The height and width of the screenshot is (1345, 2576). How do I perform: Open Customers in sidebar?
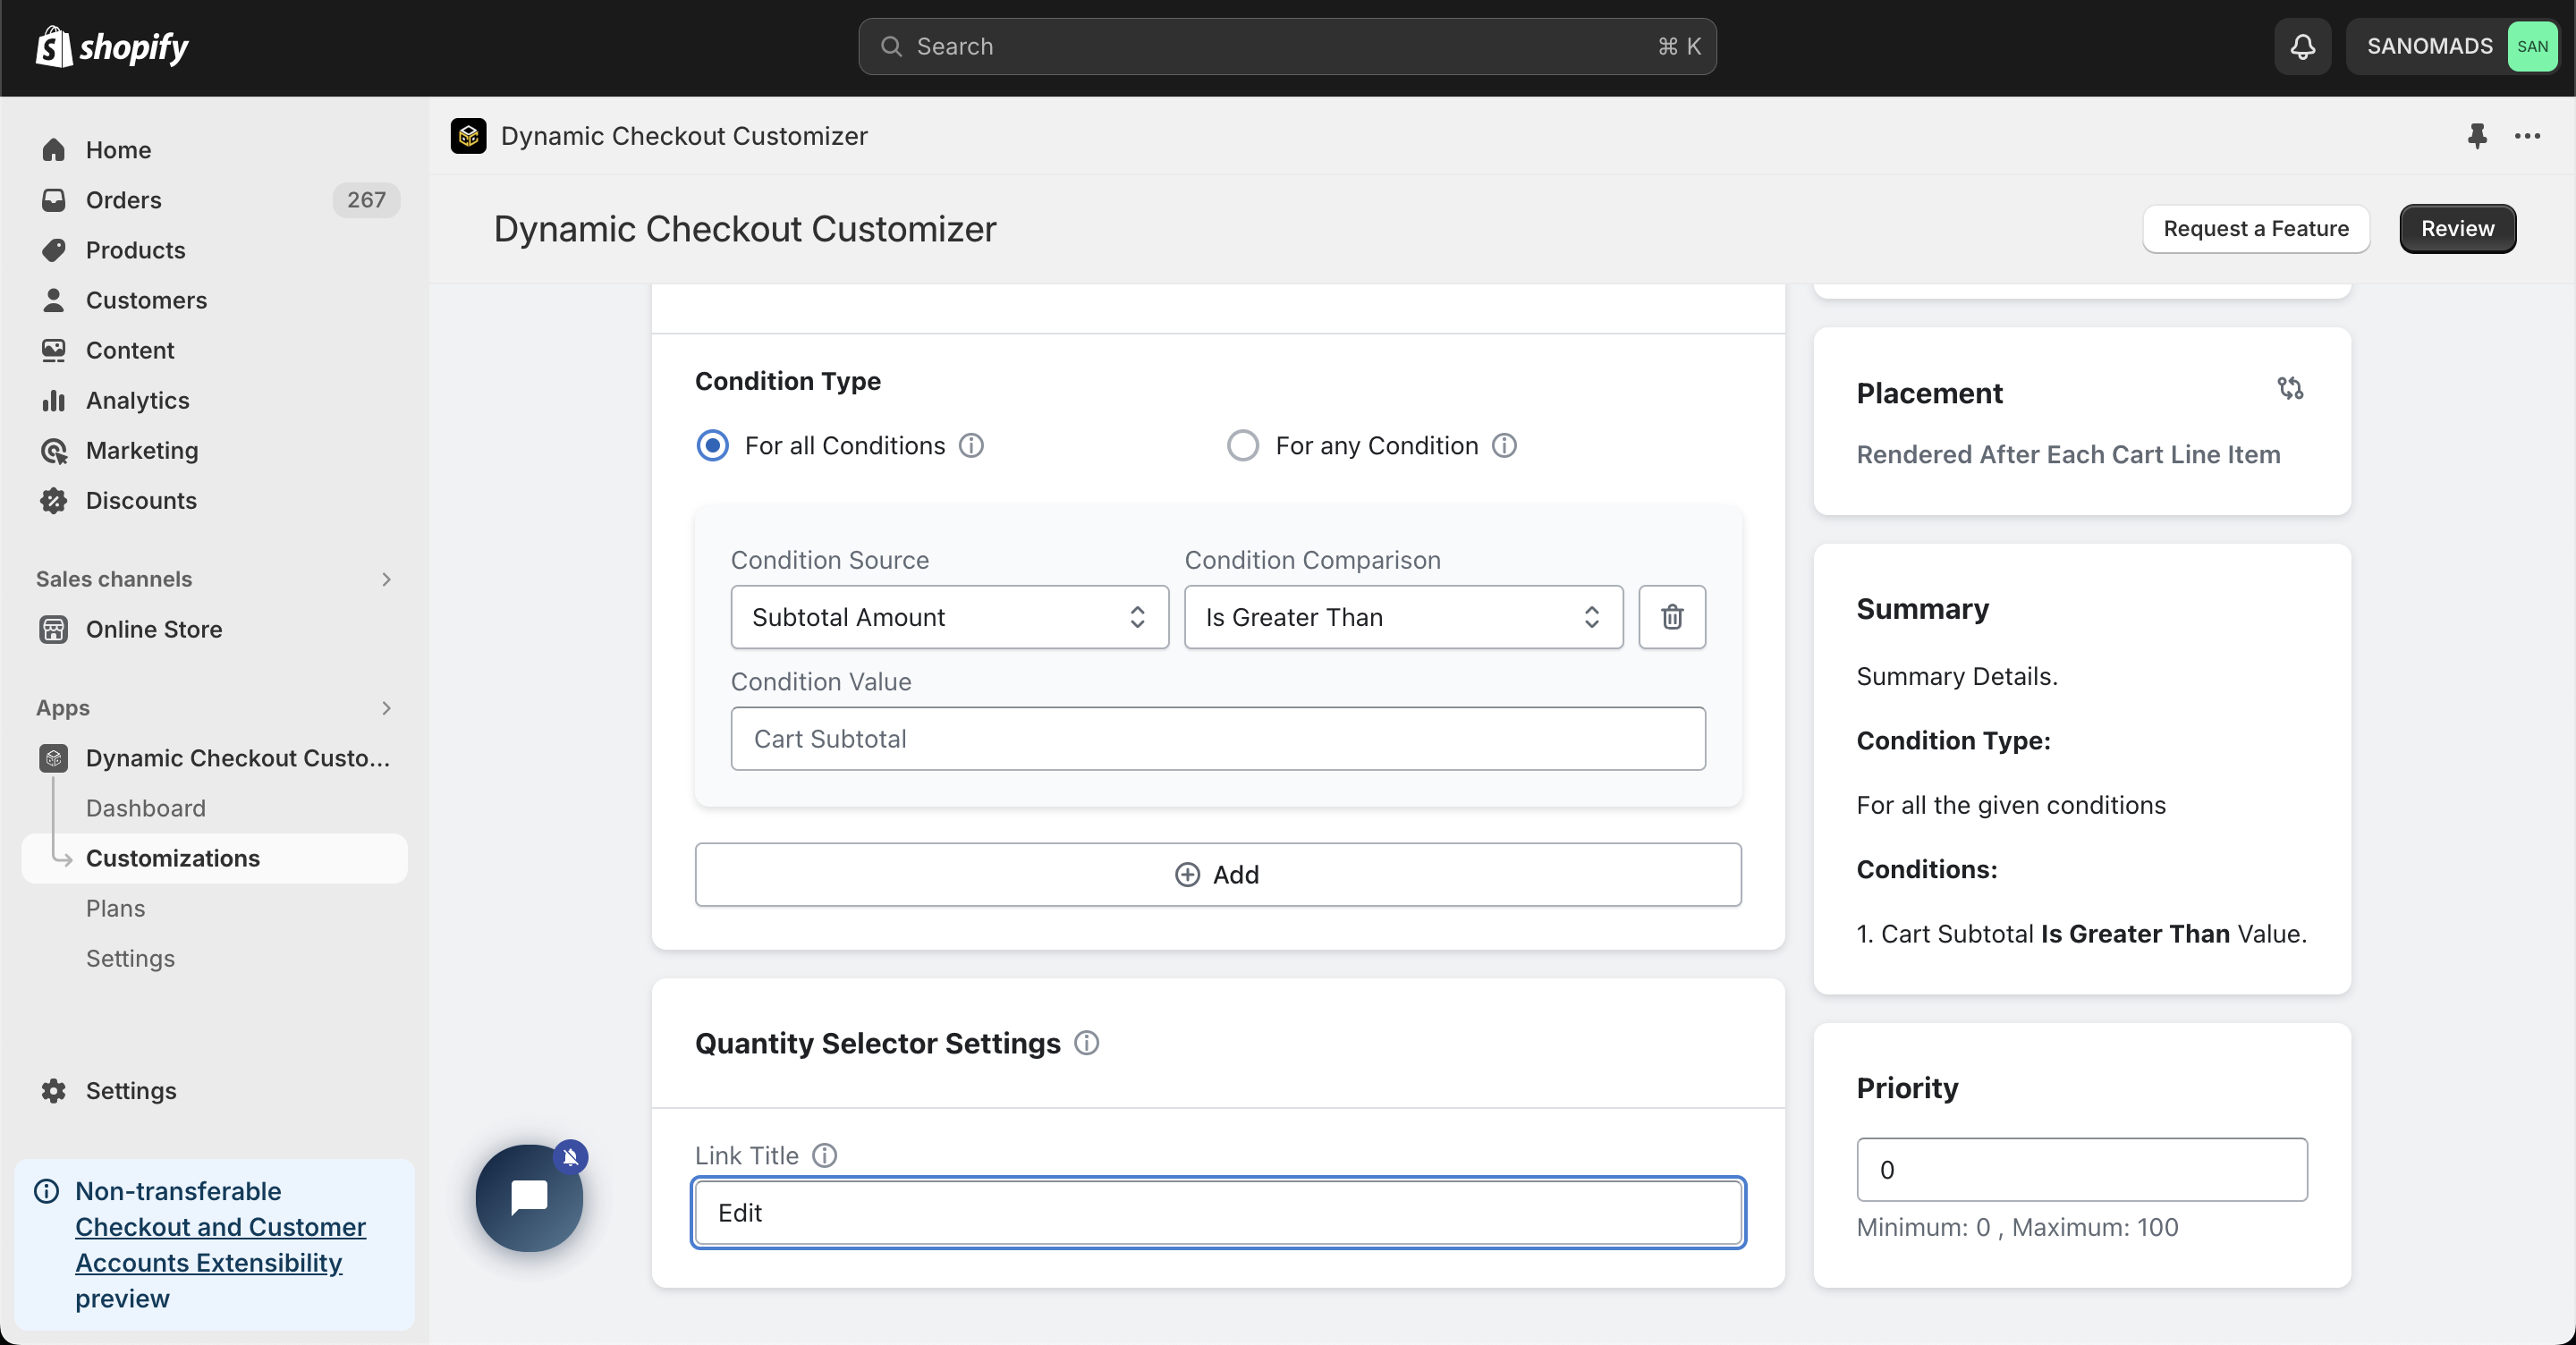click(x=214, y=300)
